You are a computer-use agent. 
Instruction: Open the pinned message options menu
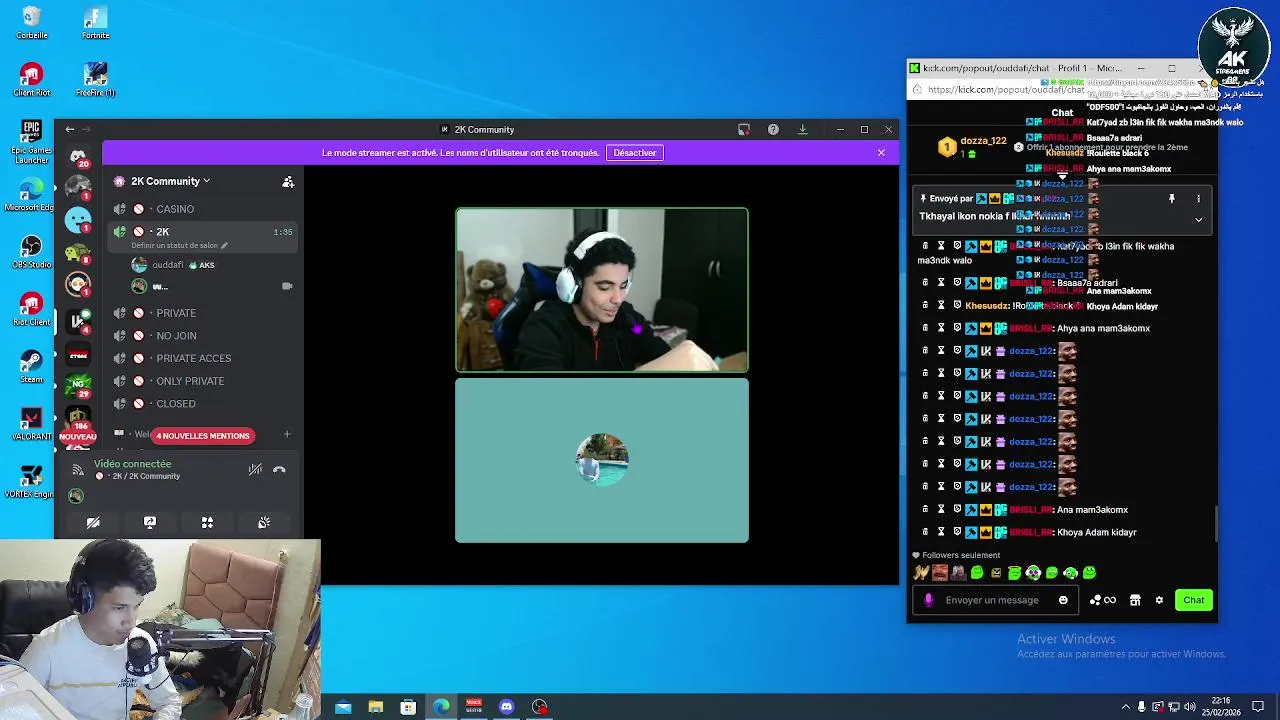tap(1198, 199)
